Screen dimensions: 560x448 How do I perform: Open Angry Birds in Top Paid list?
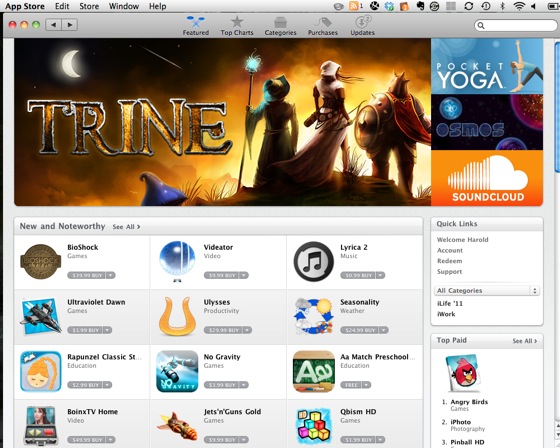tap(469, 402)
